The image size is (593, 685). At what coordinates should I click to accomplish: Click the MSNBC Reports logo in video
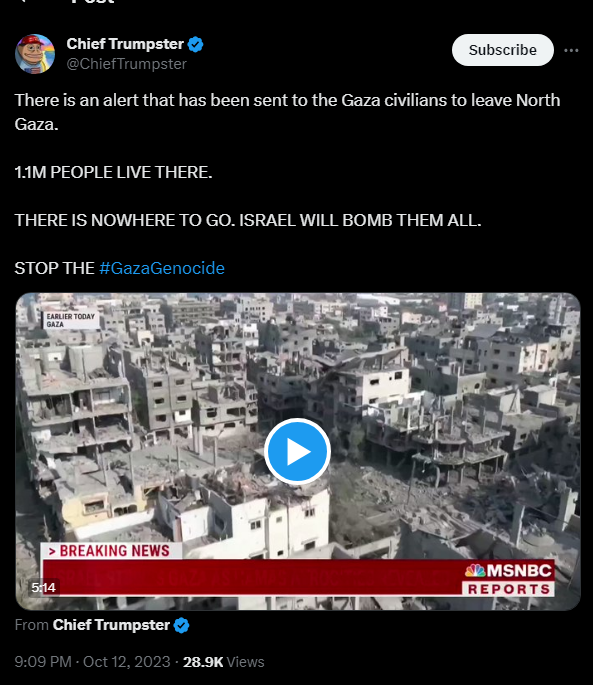(x=508, y=578)
